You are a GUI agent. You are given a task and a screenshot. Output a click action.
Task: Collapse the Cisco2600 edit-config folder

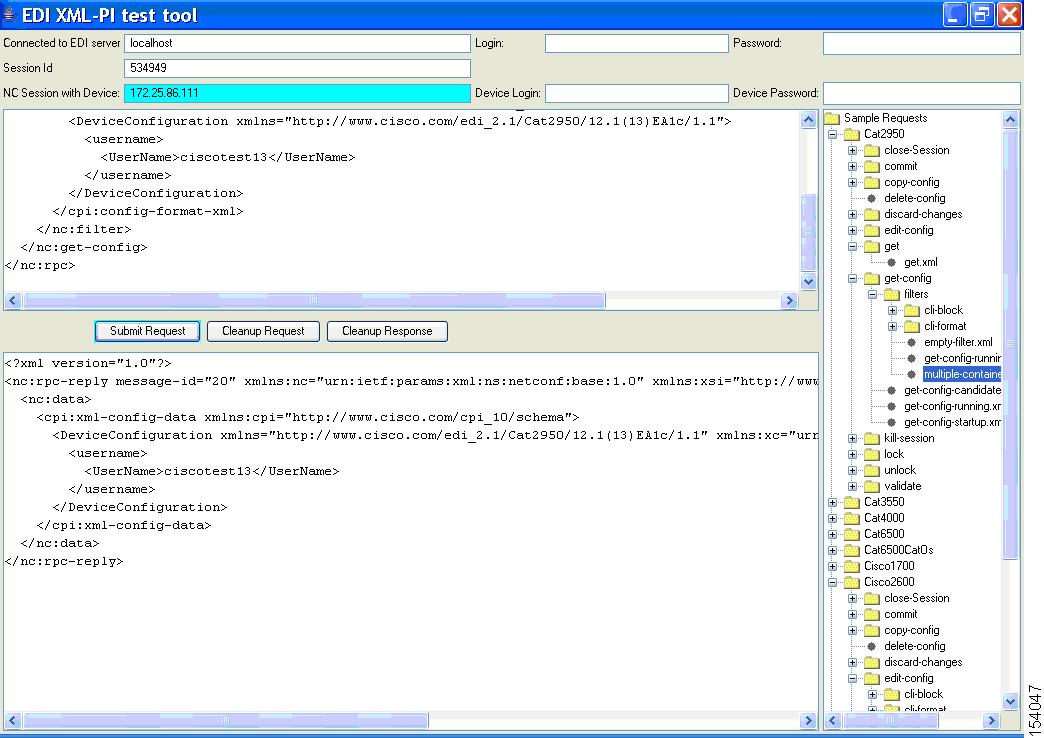coord(852,679)
